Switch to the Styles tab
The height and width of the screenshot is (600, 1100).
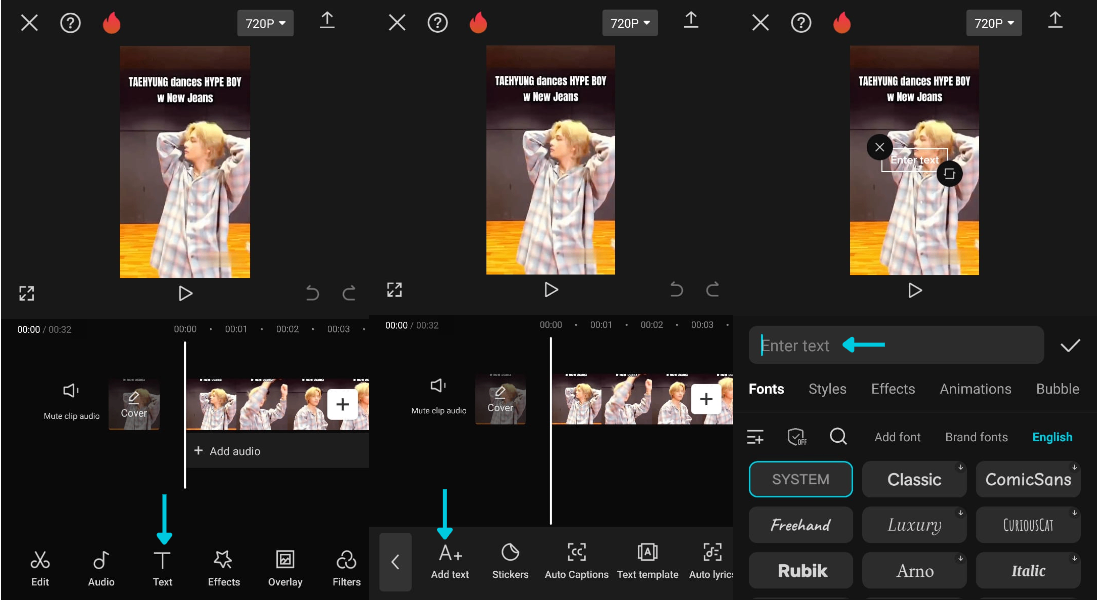(x=827, y=389)
